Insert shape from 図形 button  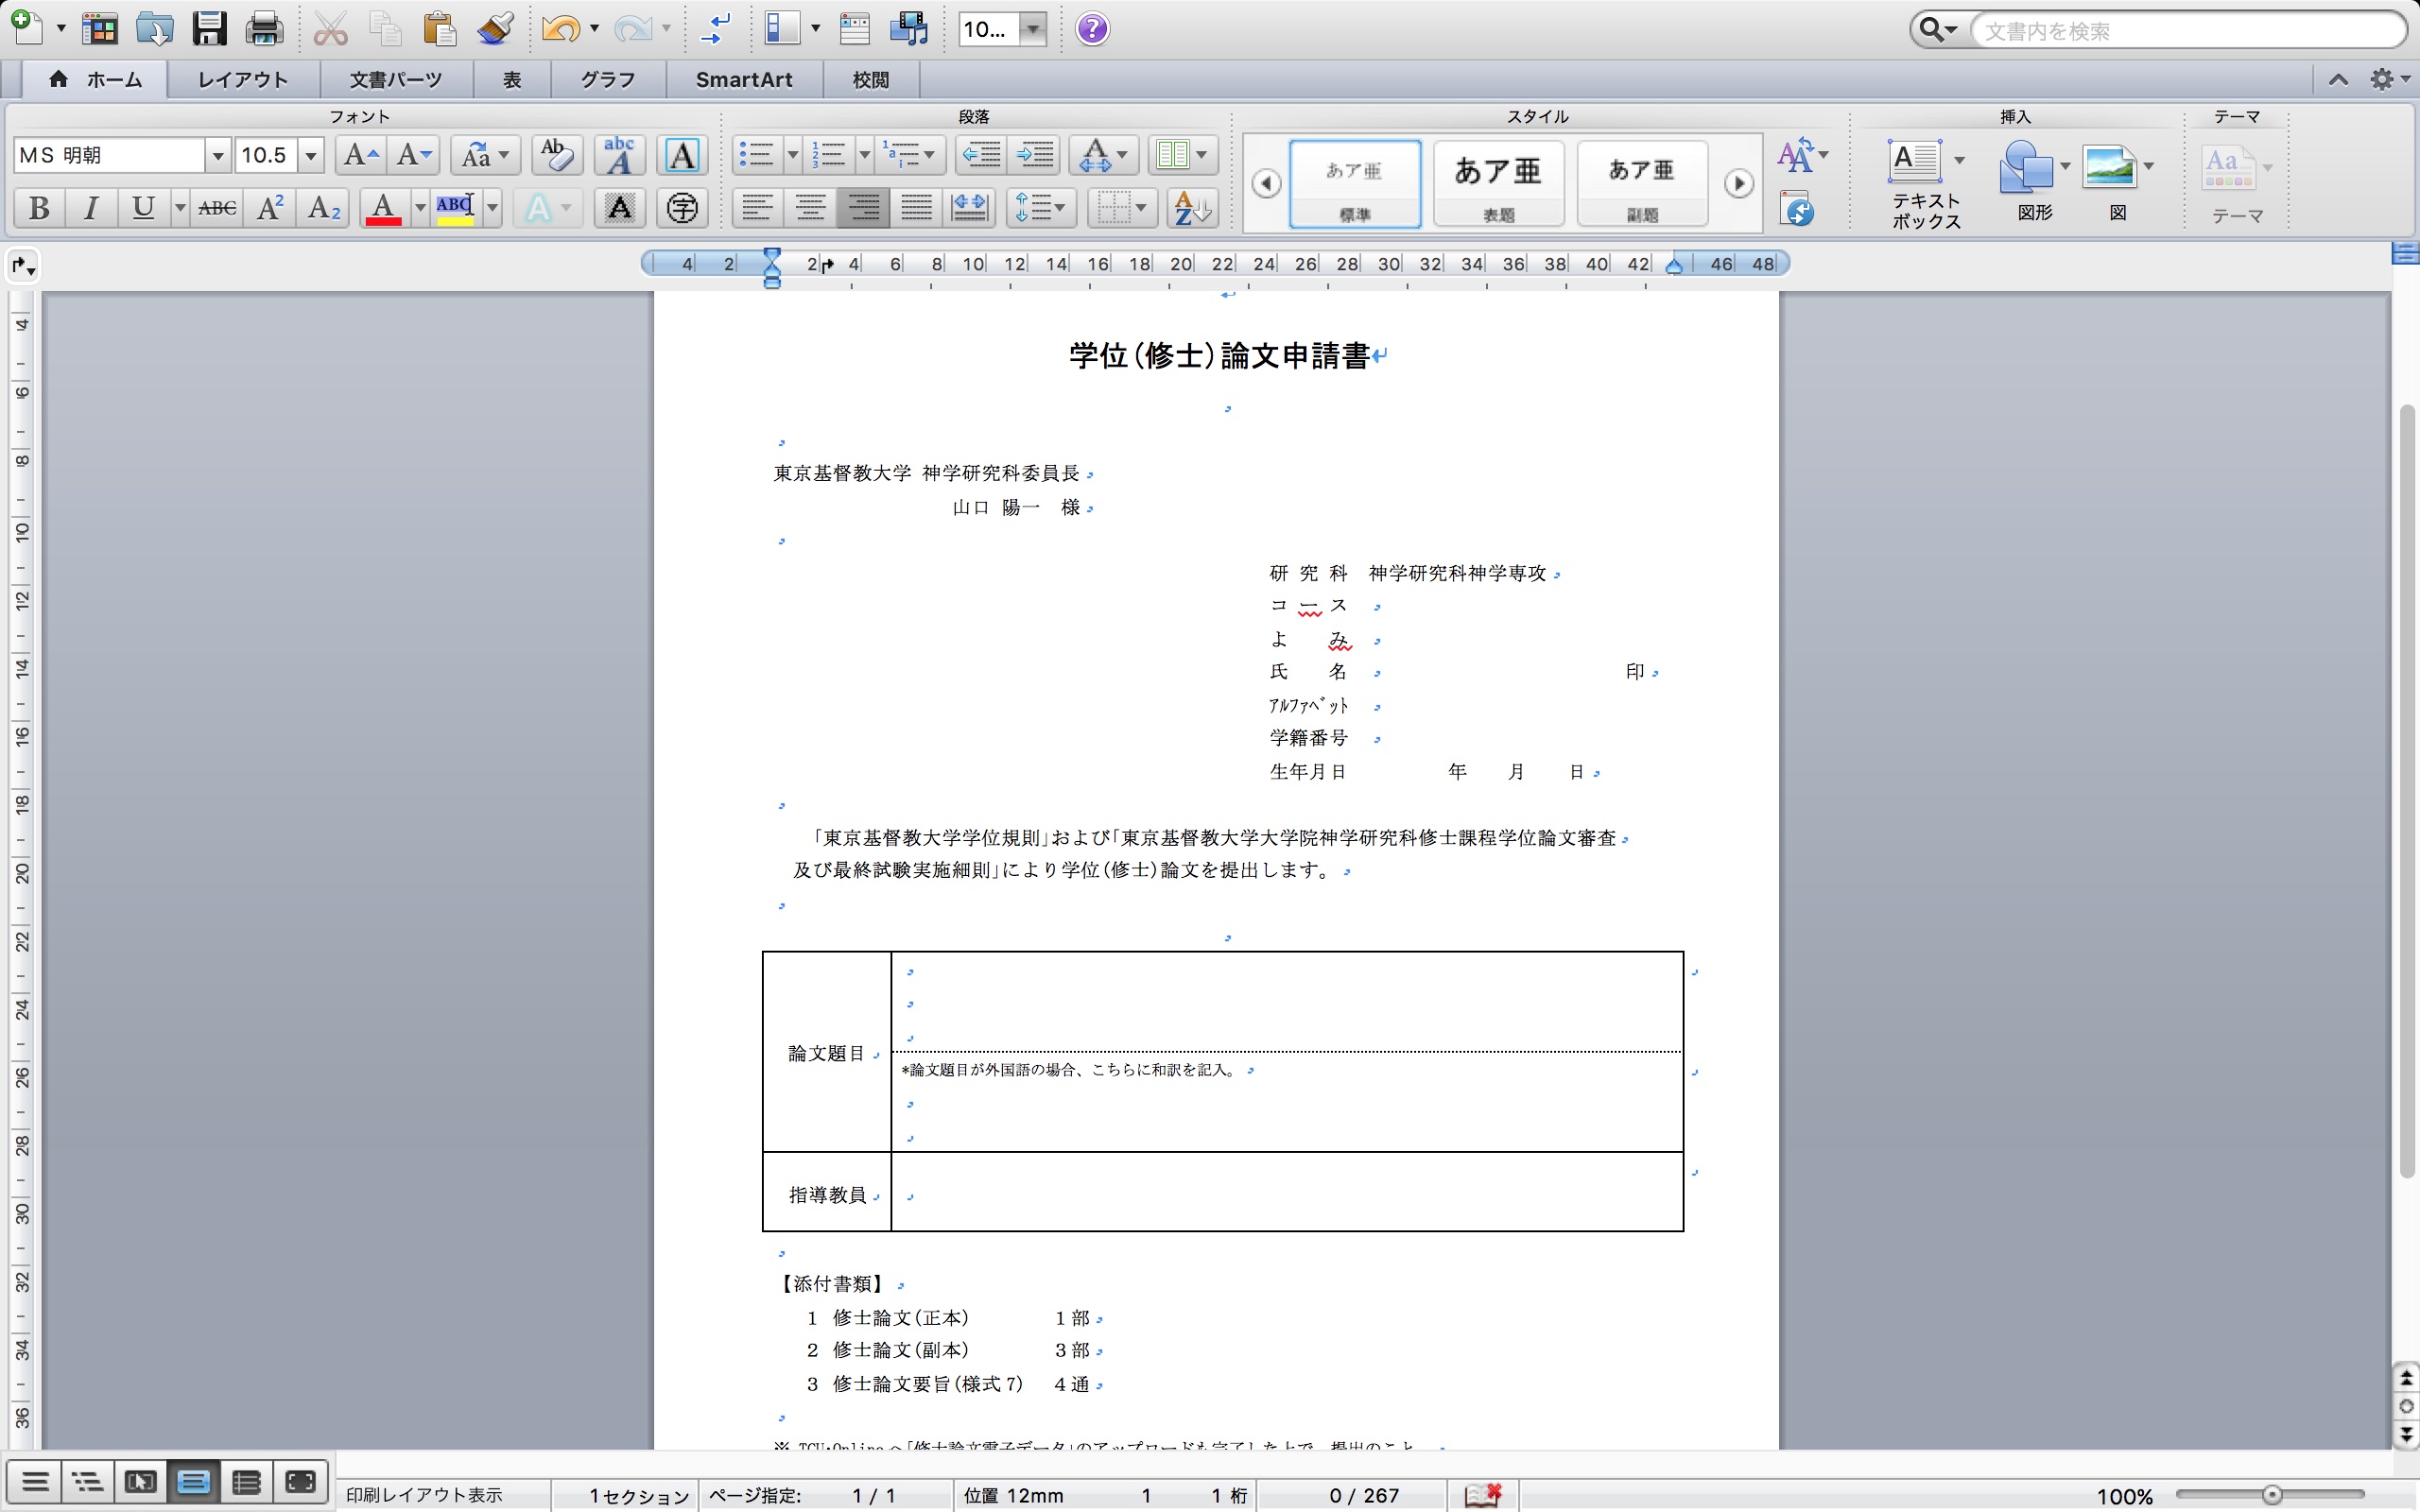[2034, 180]
